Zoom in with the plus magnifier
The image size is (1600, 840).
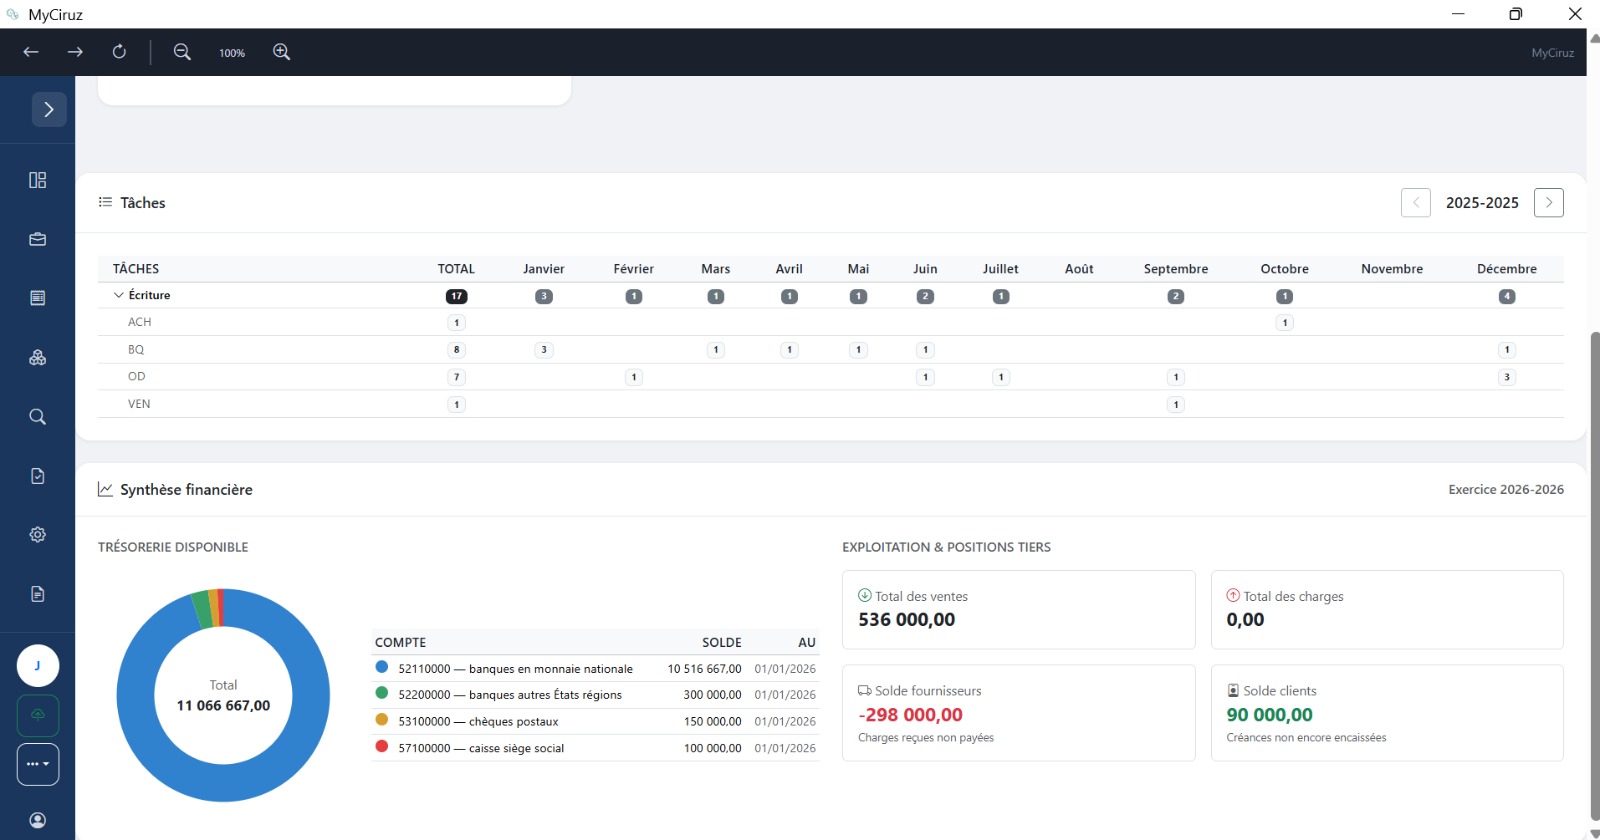[x=282, y=52]
